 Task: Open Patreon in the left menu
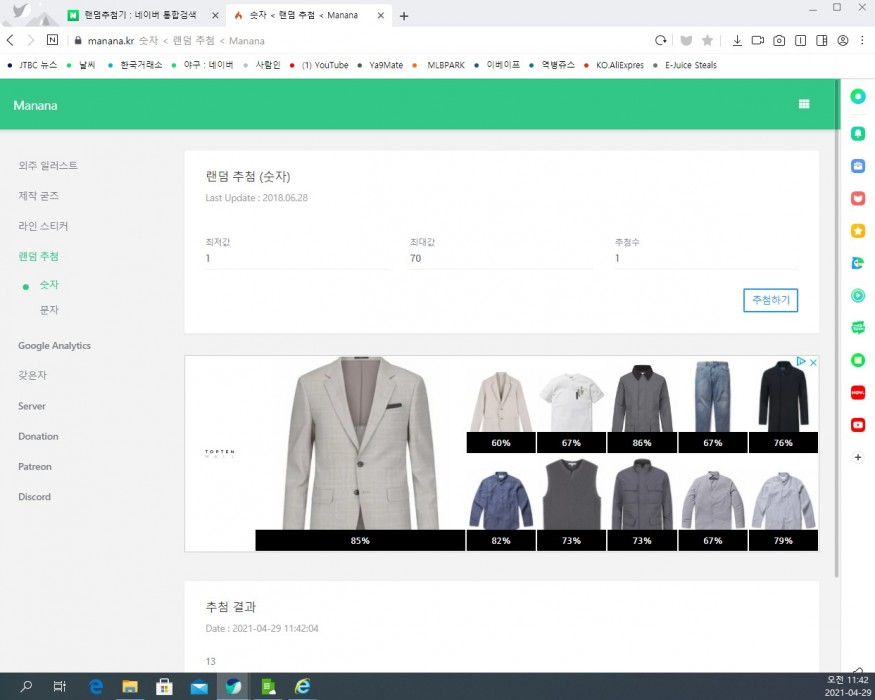(x=35, y=466)
